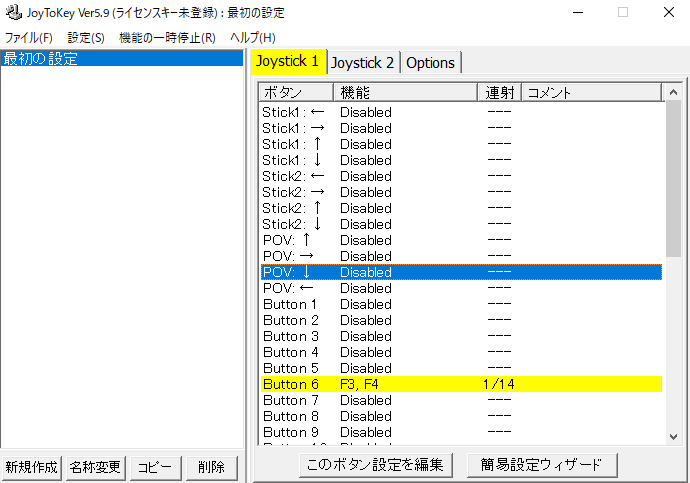690x483 pixels.
Task: Select the Button 9 row
Action: tap(461, 432)
